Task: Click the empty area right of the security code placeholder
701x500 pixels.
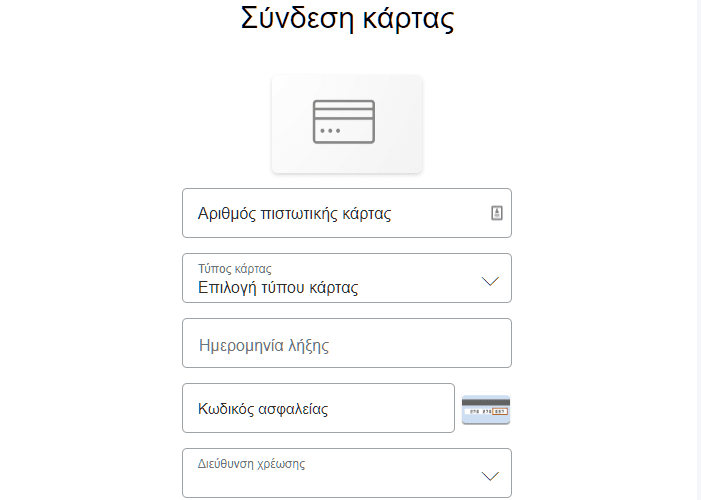Action: pyautogui.click(x=400, y=409)
